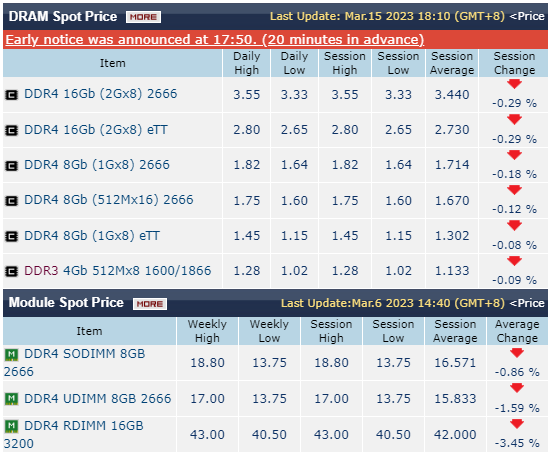This screenshot has height=453, width=548.
Task: Click chip icon beside DDR4 8Gb (1Gx8) eTT
Action: click(x=12, y=237)
